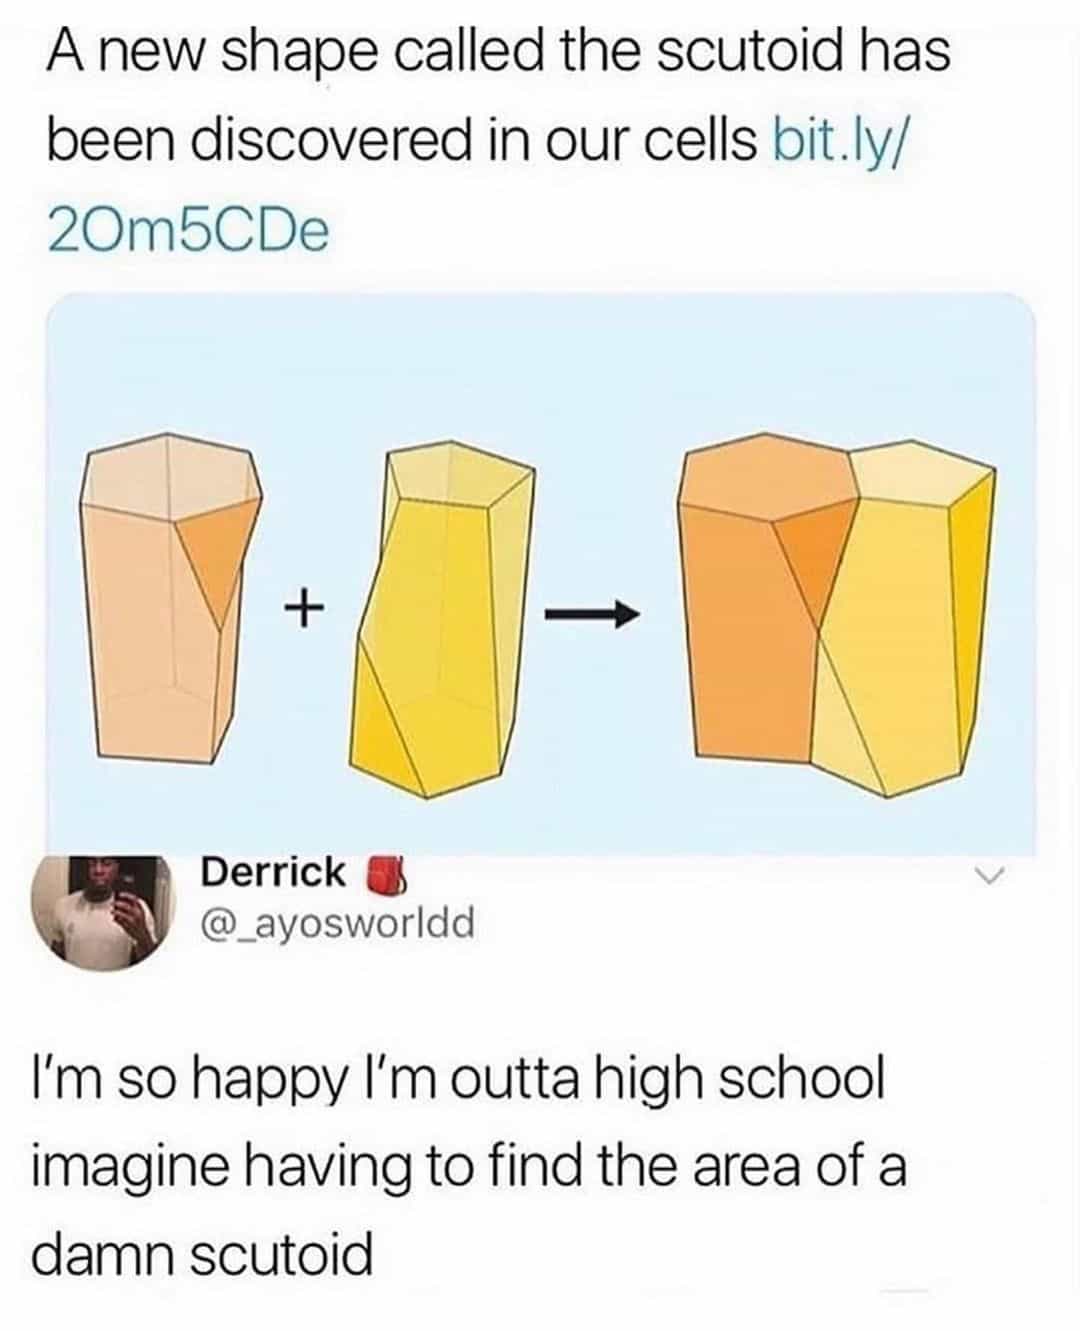Open the light-blue scutoid image card
This screenshot has height=1331, width=1080.
click(x=540, y=572)
